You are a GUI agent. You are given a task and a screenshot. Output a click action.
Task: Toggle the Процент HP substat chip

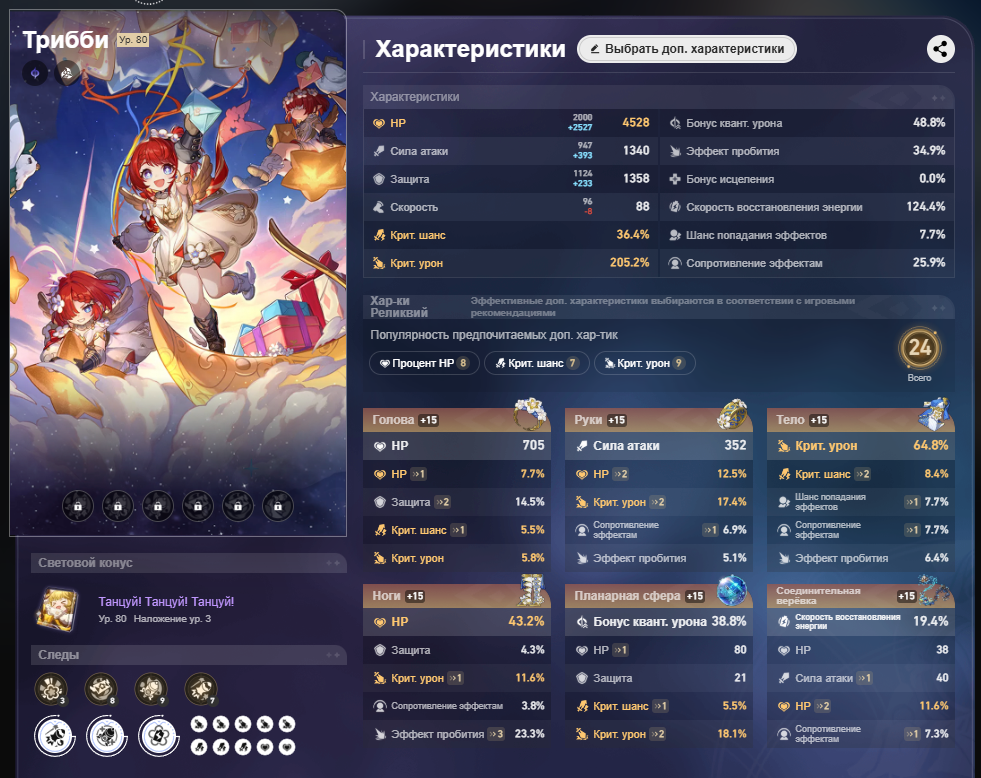click(x=424, y=363)
